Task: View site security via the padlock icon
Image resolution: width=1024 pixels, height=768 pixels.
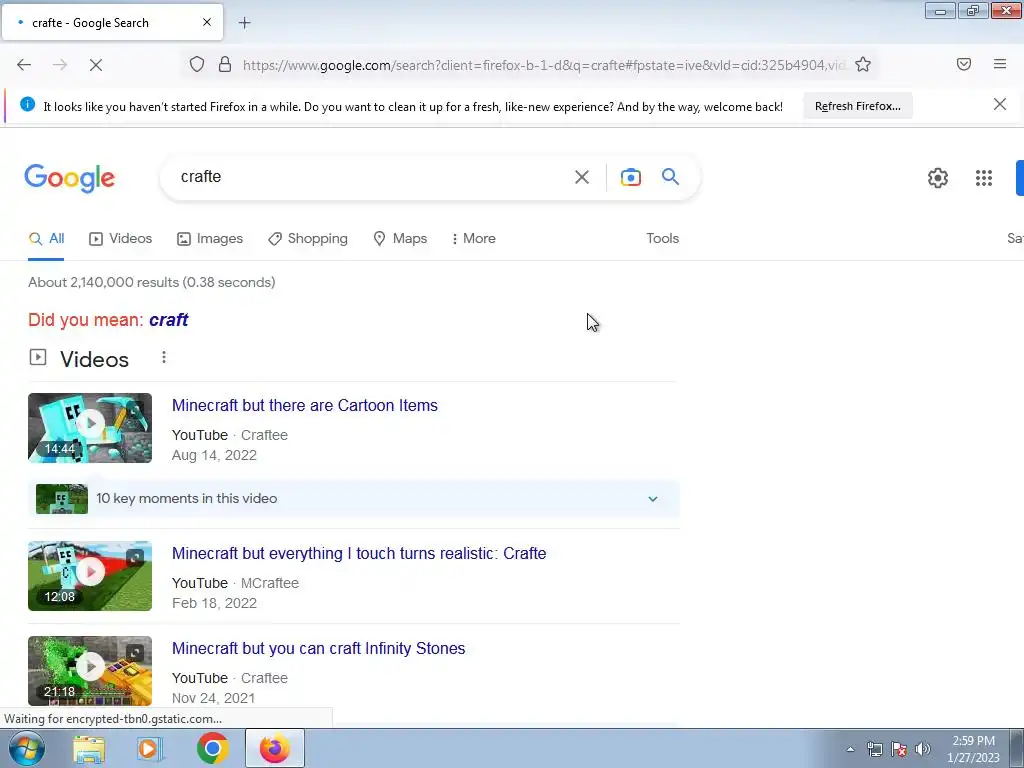Action: tap(225, 64)
